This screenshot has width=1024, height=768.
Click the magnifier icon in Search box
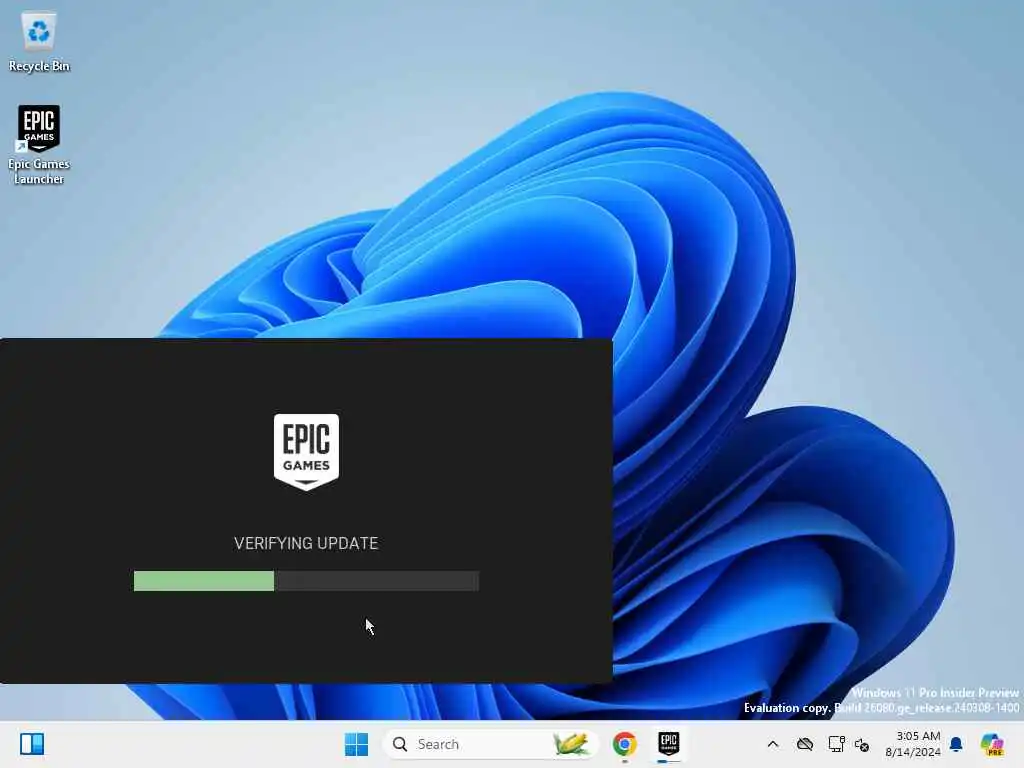click(x=400, y=744)
